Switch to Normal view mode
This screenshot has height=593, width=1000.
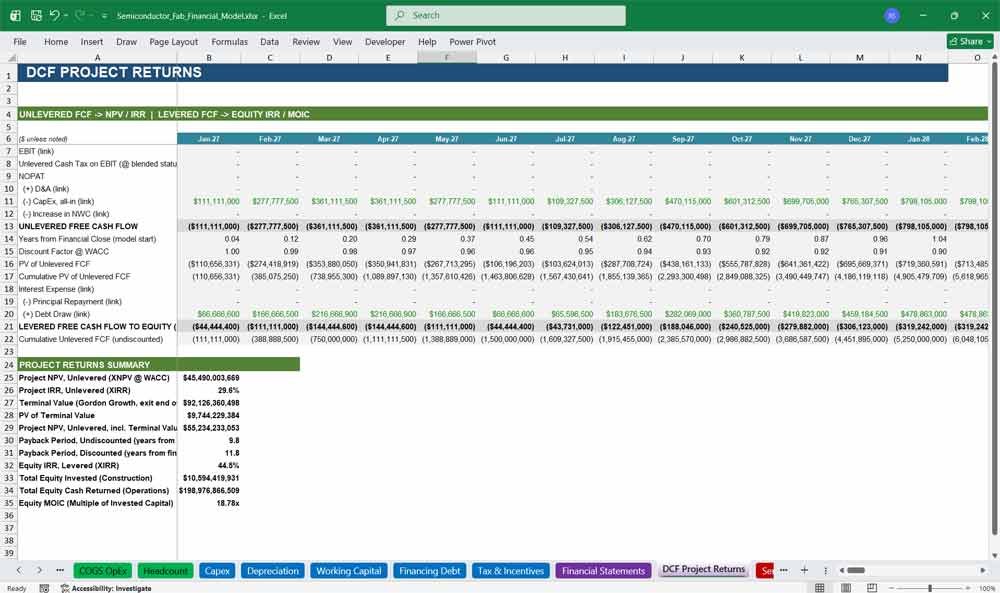820,588
